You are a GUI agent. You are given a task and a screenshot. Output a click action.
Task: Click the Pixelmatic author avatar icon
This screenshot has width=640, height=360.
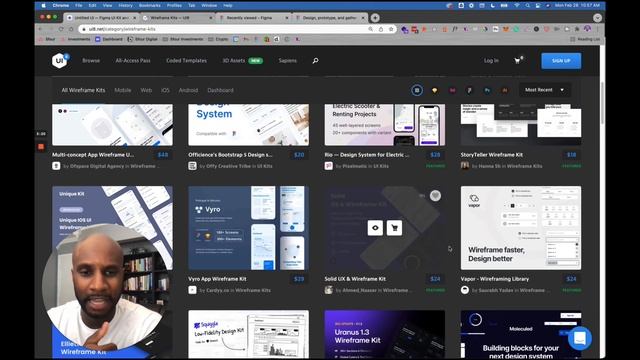click(329, 166)
